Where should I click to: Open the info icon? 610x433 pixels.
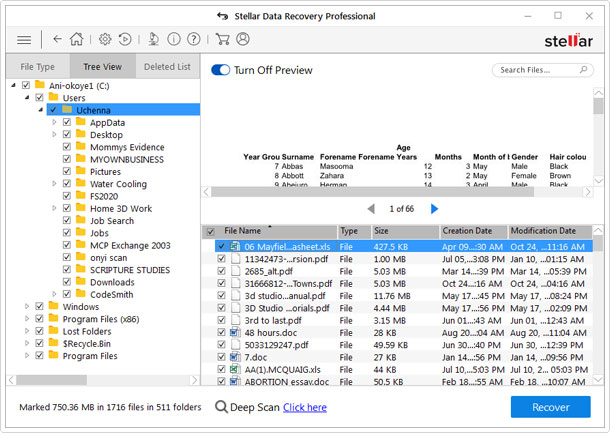174,39
